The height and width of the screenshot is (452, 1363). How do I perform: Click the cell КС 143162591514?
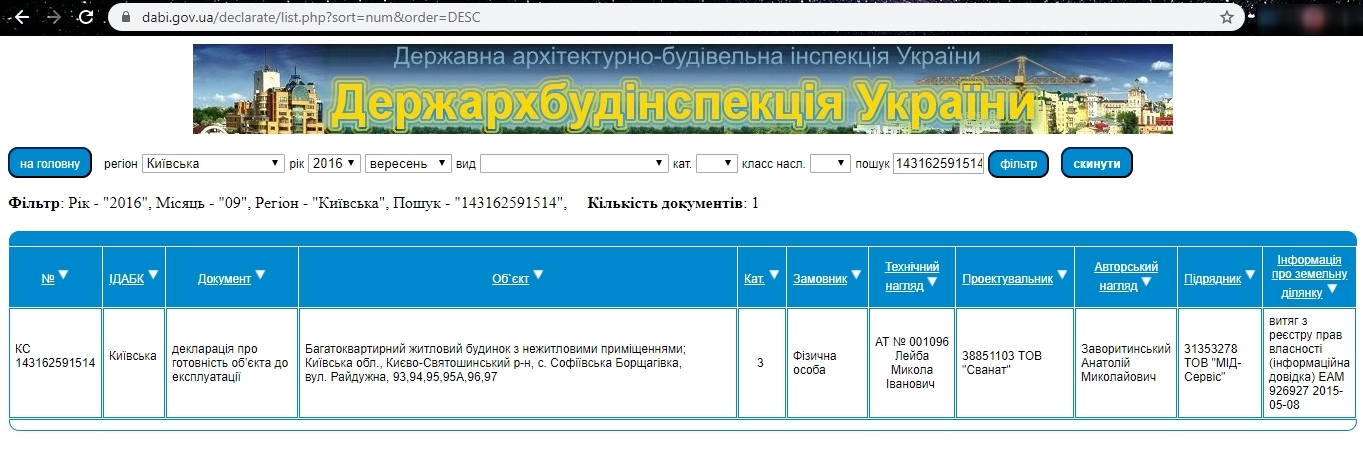[x=56, y=363]
